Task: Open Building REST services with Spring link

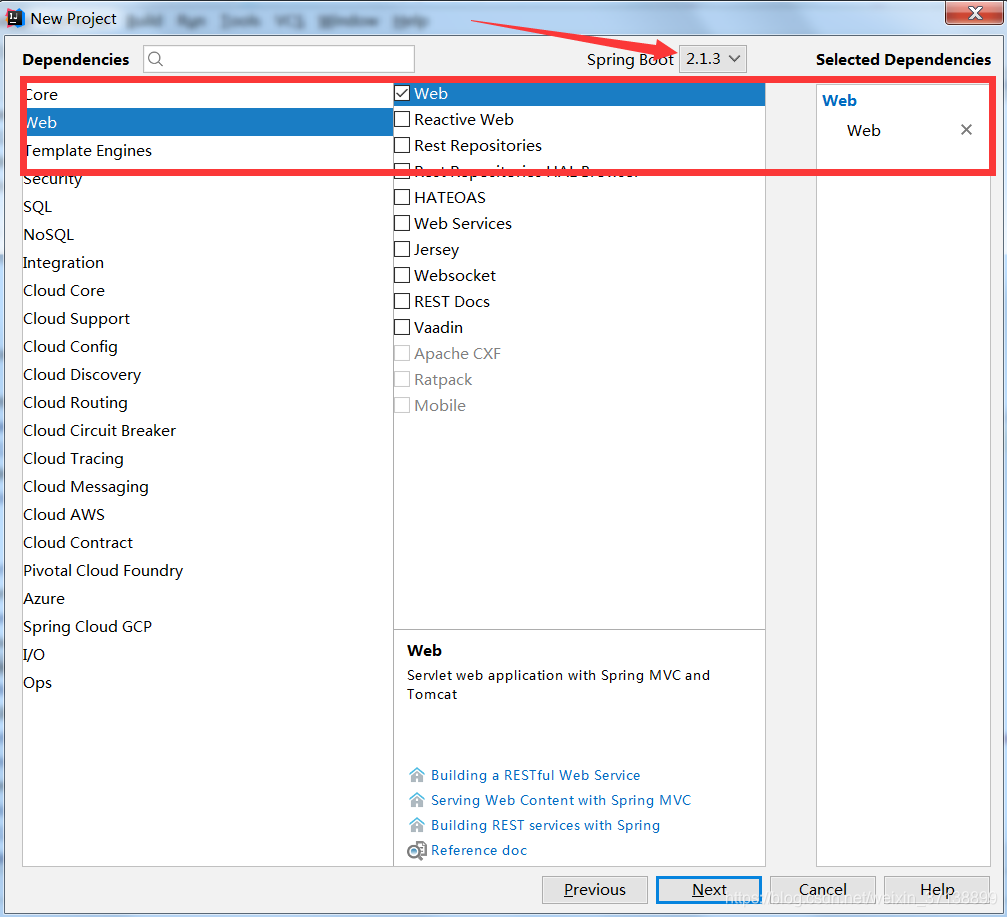Action: coord(545,825)
